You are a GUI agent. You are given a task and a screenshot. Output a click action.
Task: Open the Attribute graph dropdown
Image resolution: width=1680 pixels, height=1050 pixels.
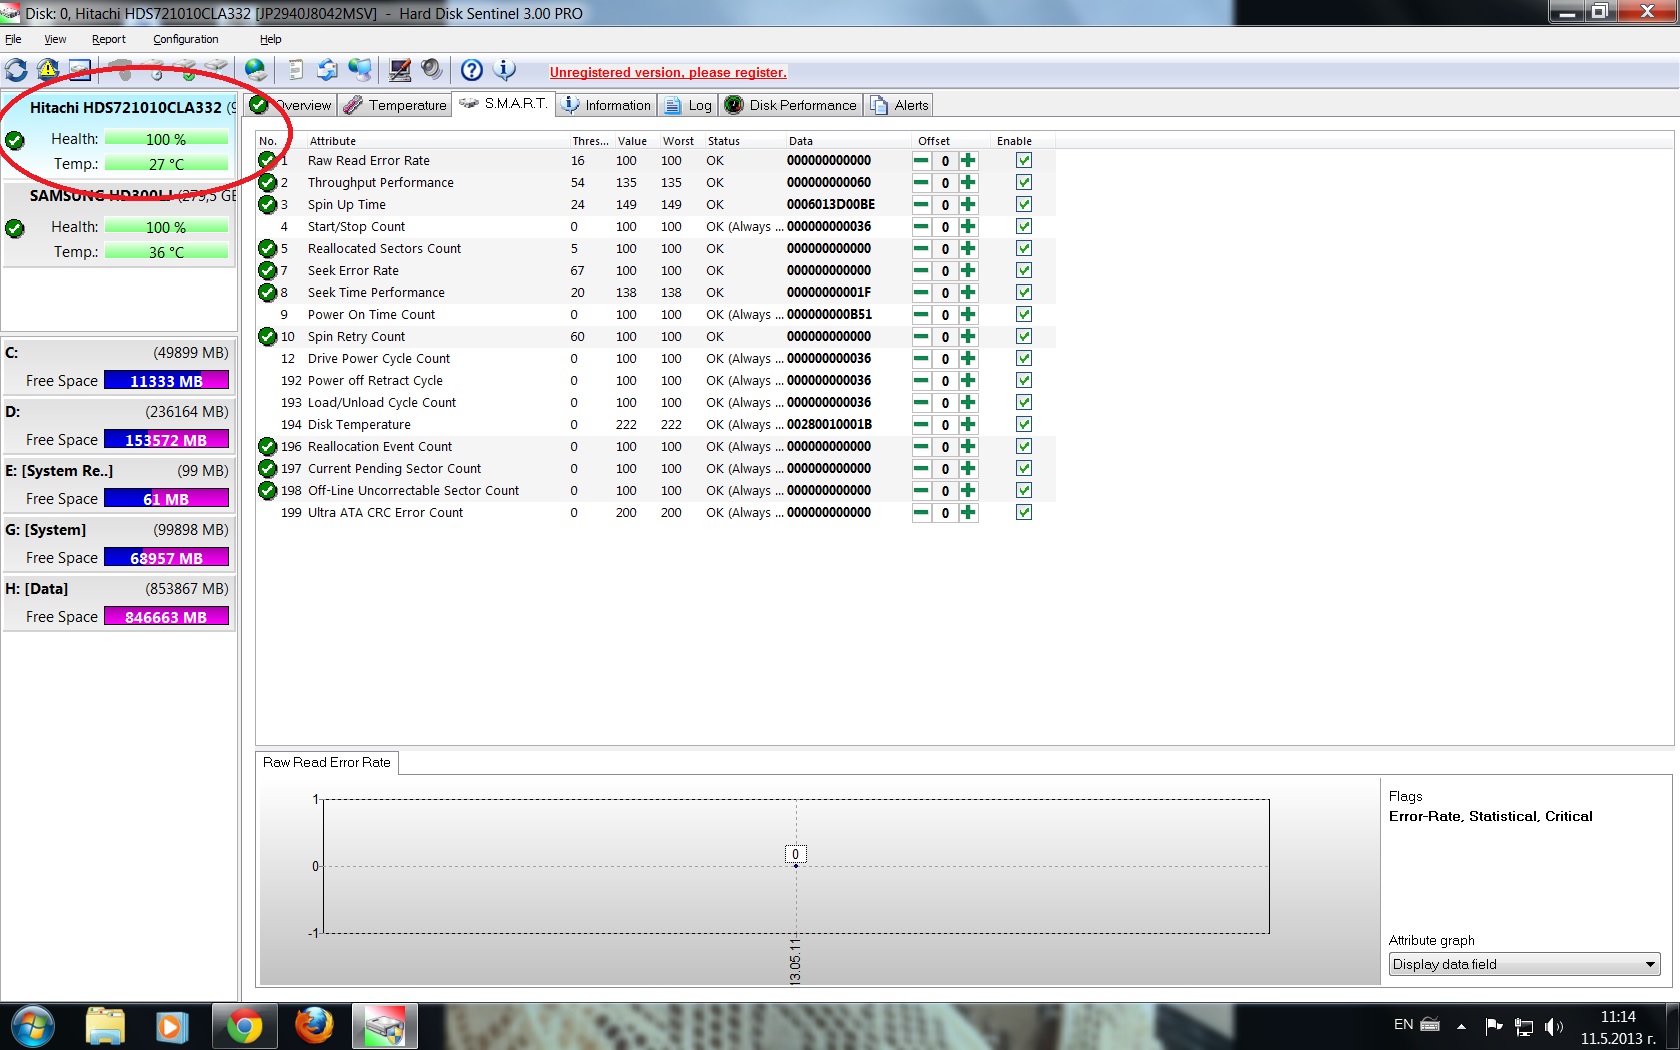click(x=1524, y=964)
